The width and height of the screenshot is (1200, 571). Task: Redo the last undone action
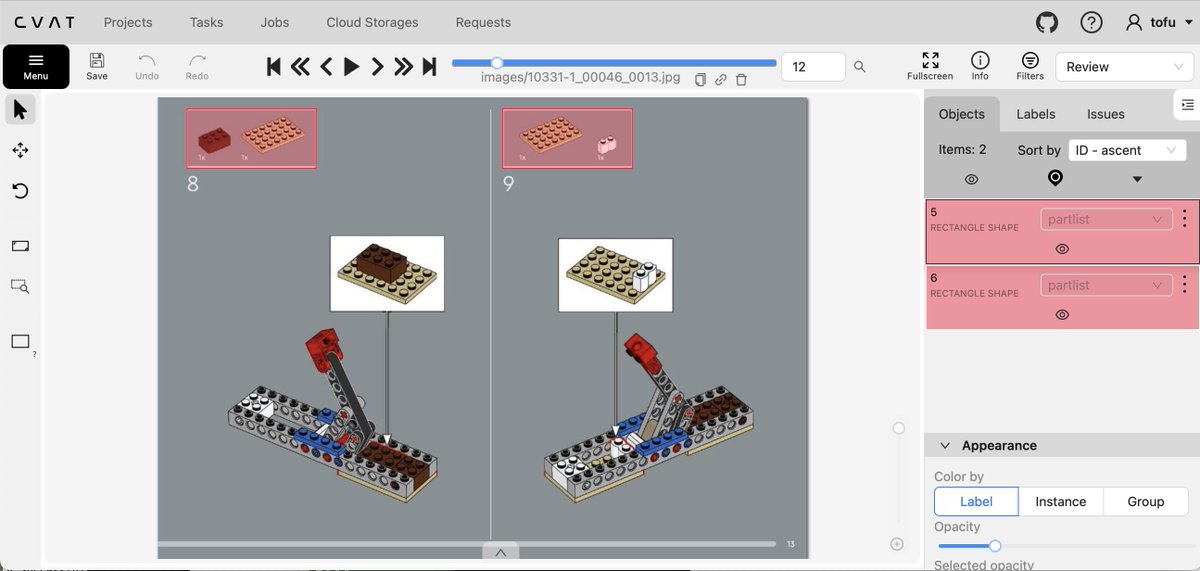(x=197, y=66)
